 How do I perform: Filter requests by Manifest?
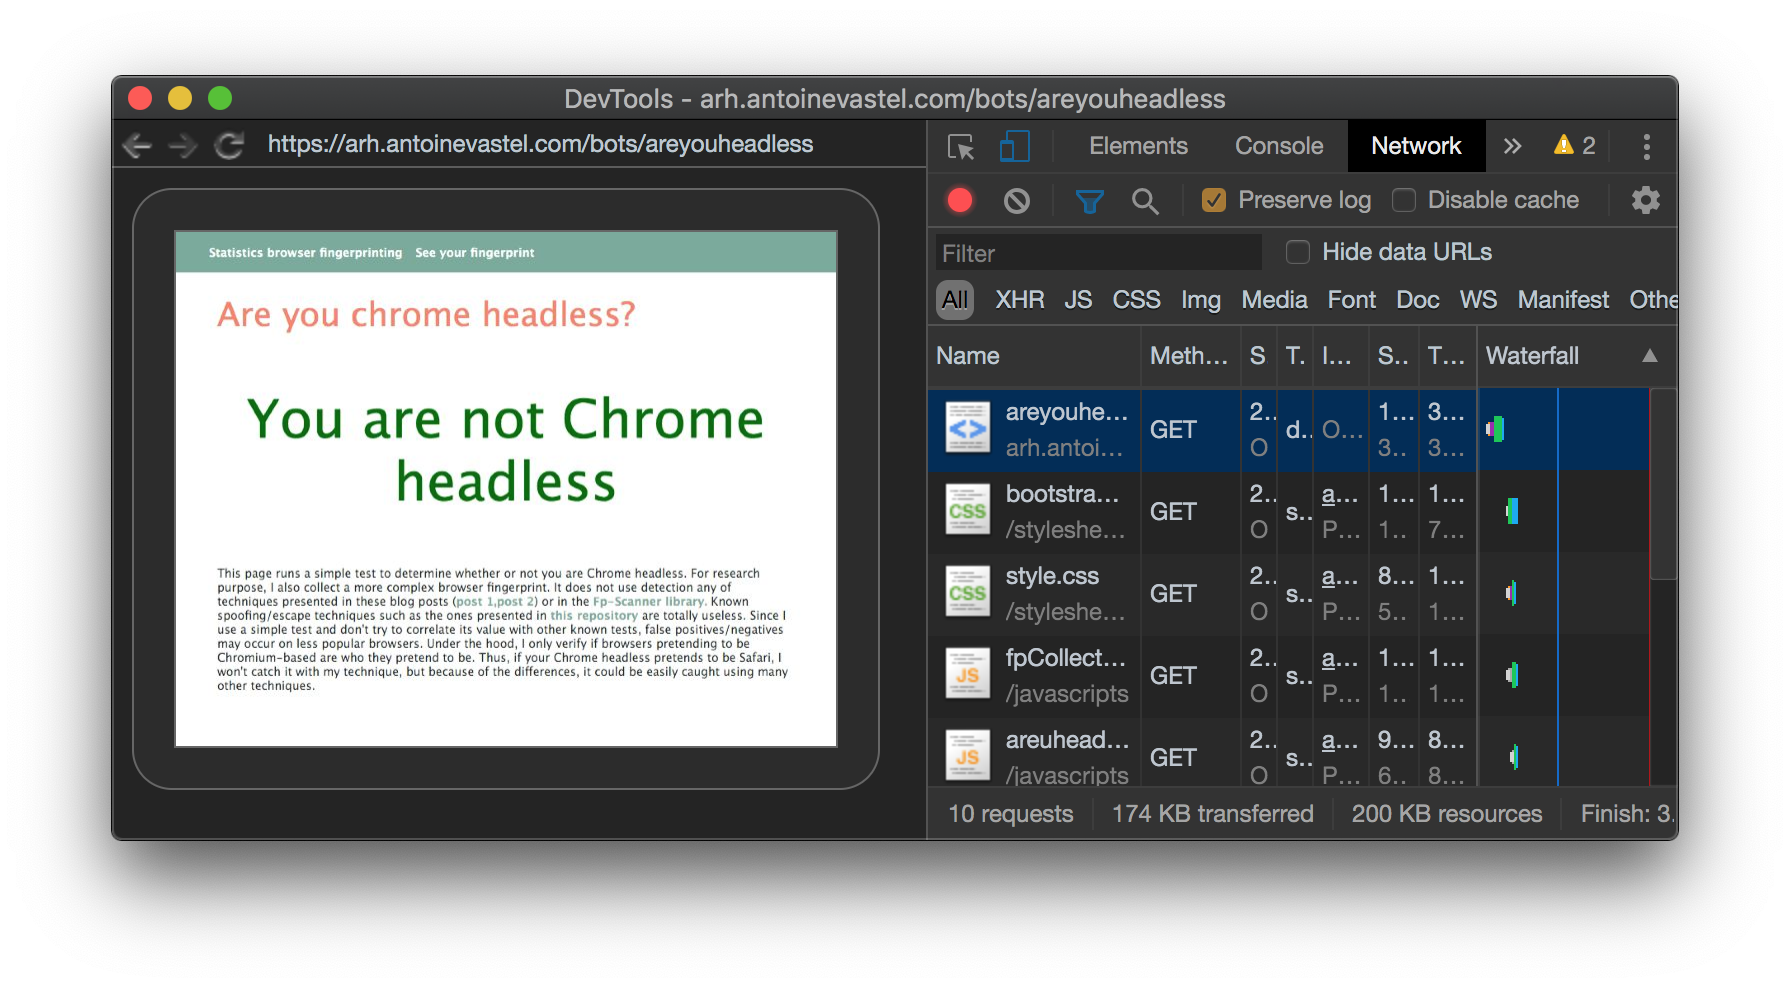[1563, 300]
